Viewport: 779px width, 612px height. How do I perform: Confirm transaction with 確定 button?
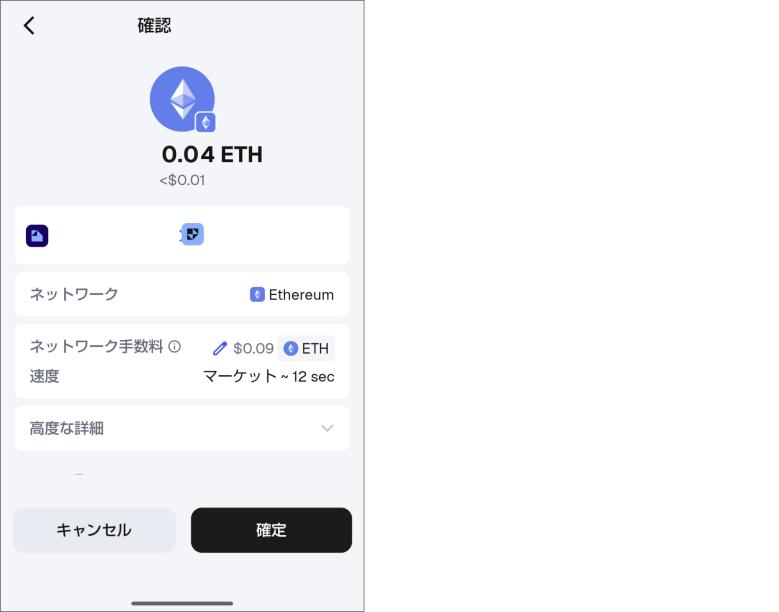click(271, 530)
